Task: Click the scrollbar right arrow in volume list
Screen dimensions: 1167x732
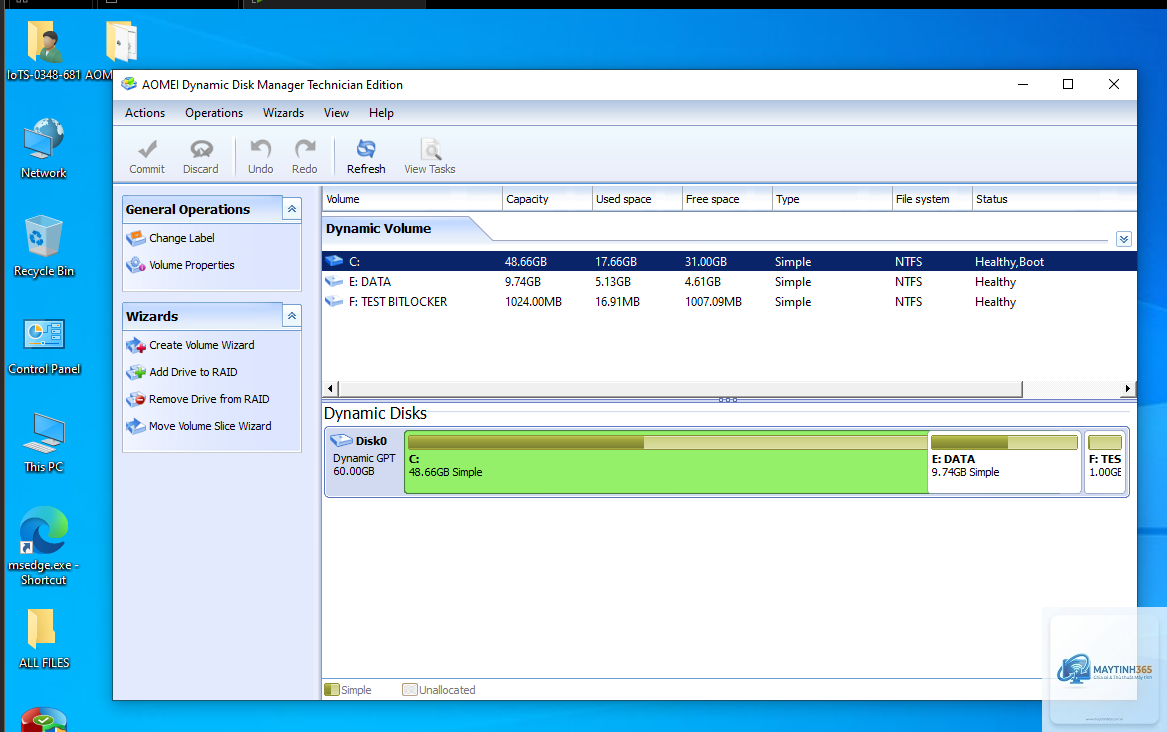Action: tap(1128, 388)
